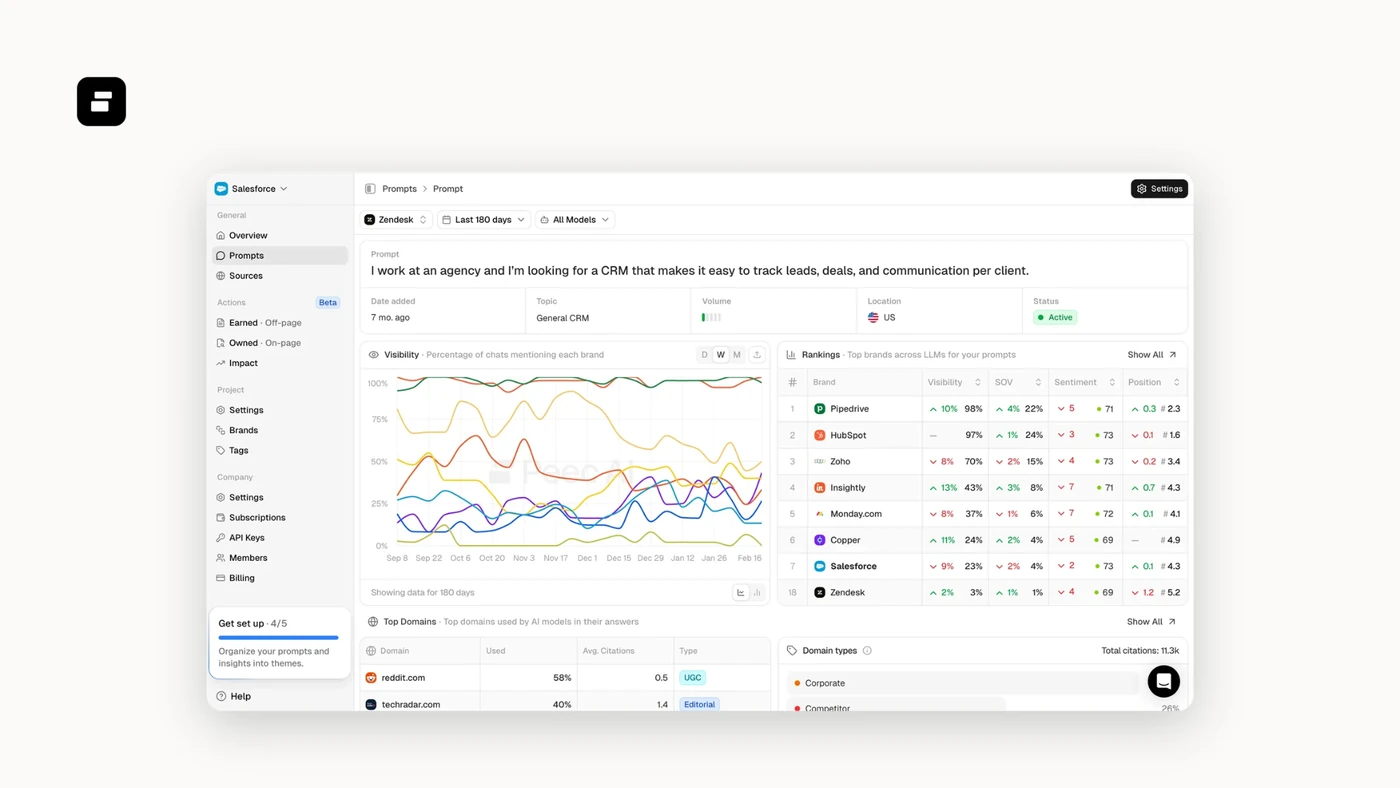Click the HubSpot brand logo
Image resolution: width=1400 pixels, height=788 pixels.
(x=819, y=435)
